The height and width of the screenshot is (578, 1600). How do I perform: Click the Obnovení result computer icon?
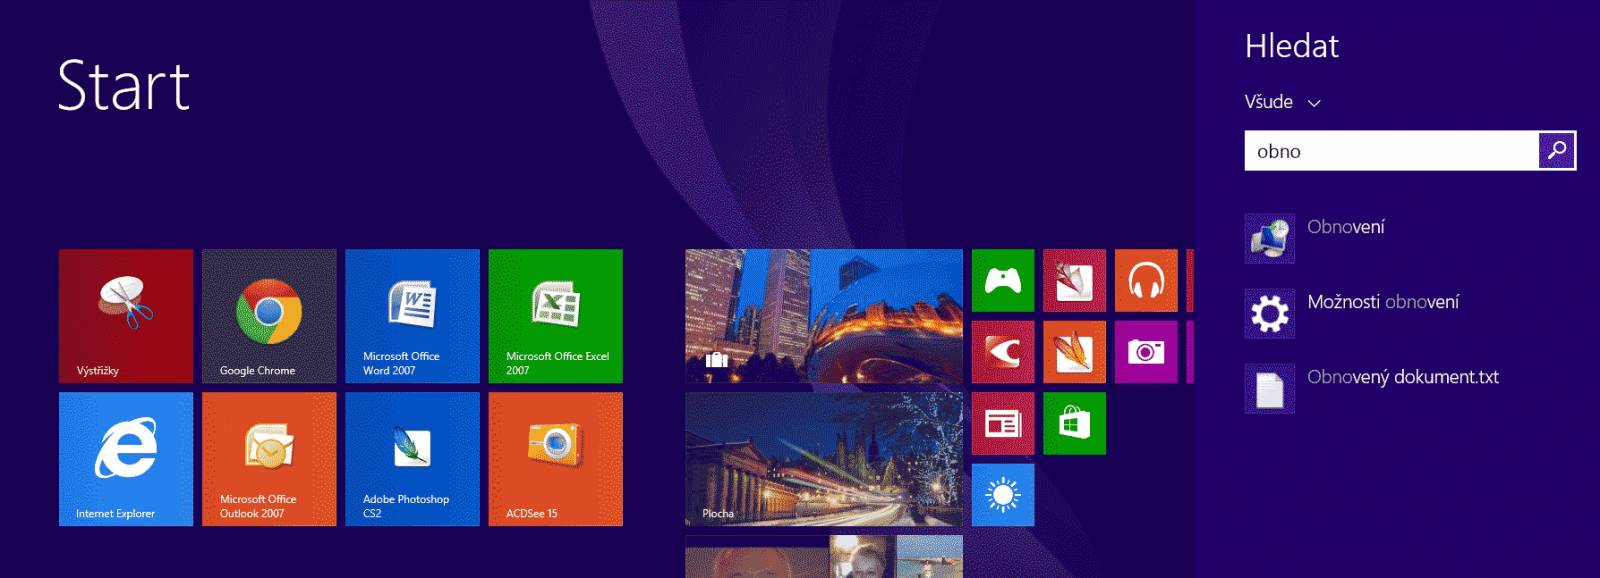click(x=1270, y=238)
